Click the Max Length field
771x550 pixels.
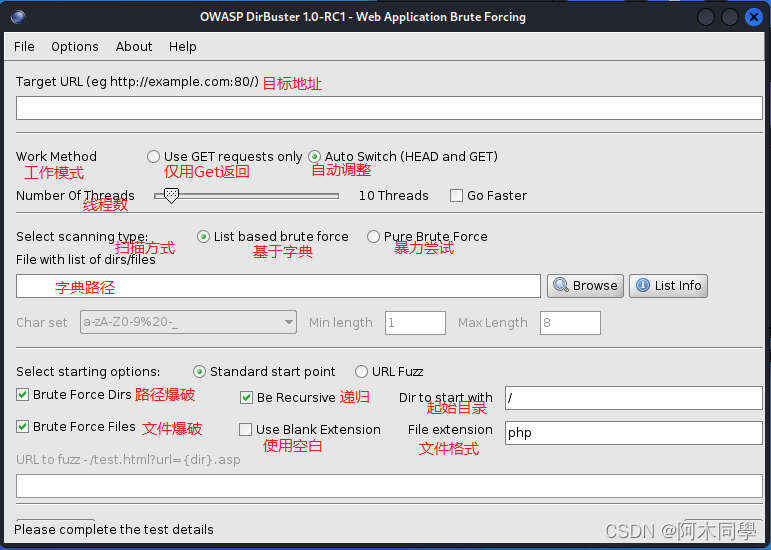(570, 323)
